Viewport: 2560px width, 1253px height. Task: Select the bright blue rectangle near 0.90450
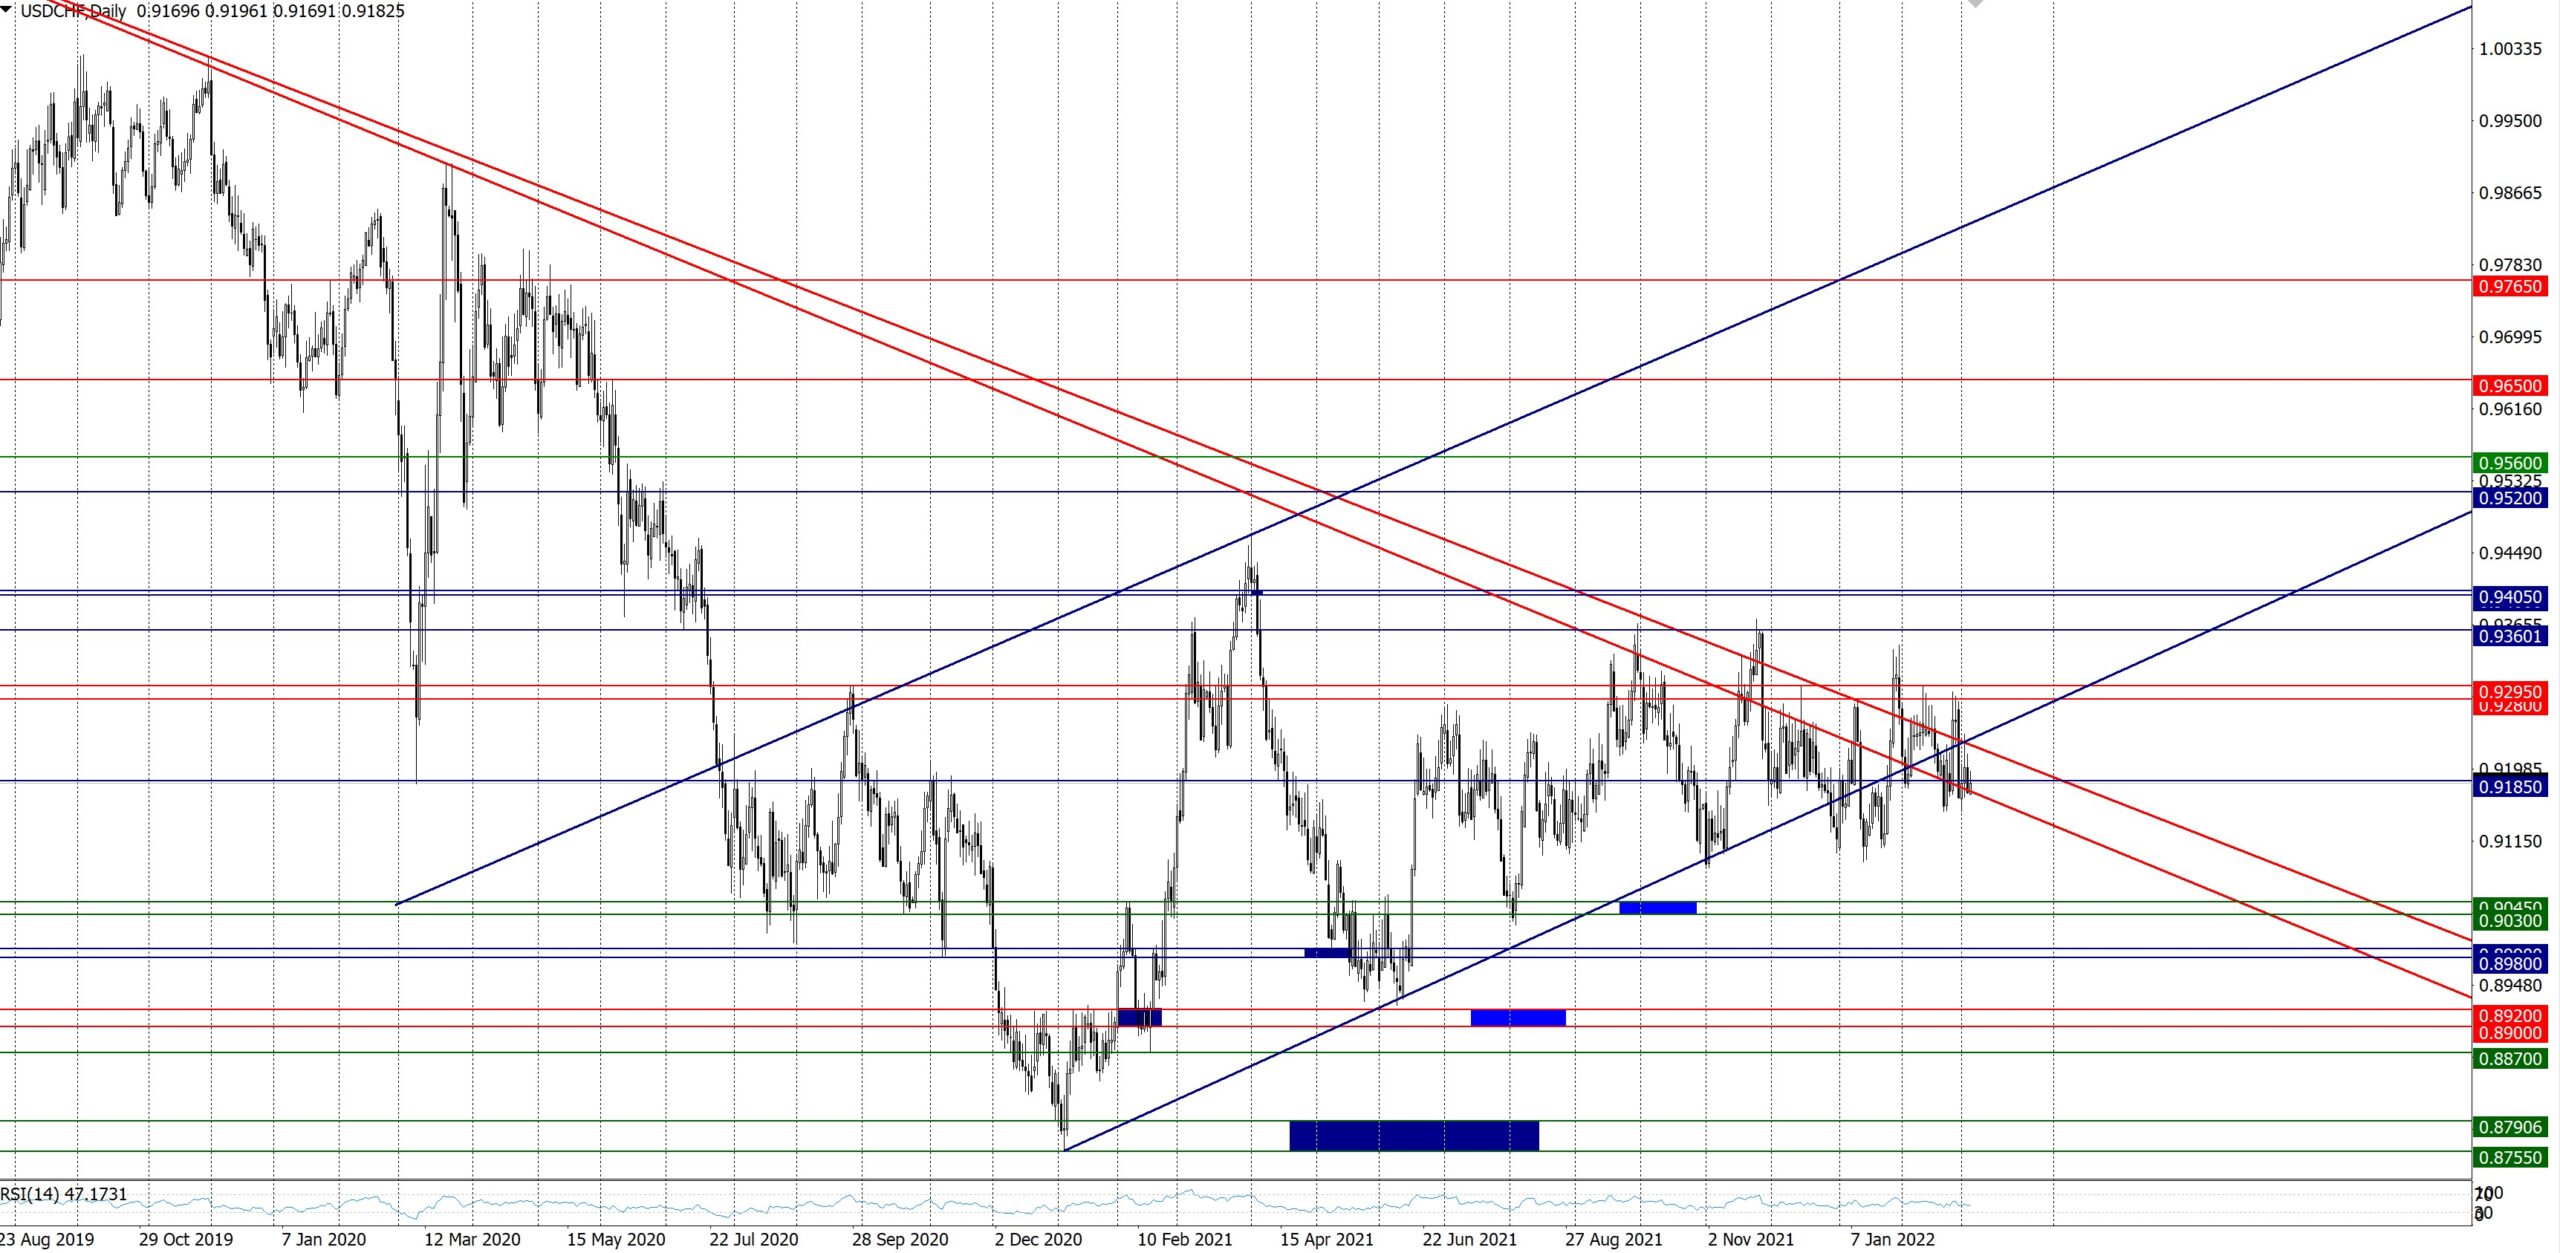[x=1657, y=908]
